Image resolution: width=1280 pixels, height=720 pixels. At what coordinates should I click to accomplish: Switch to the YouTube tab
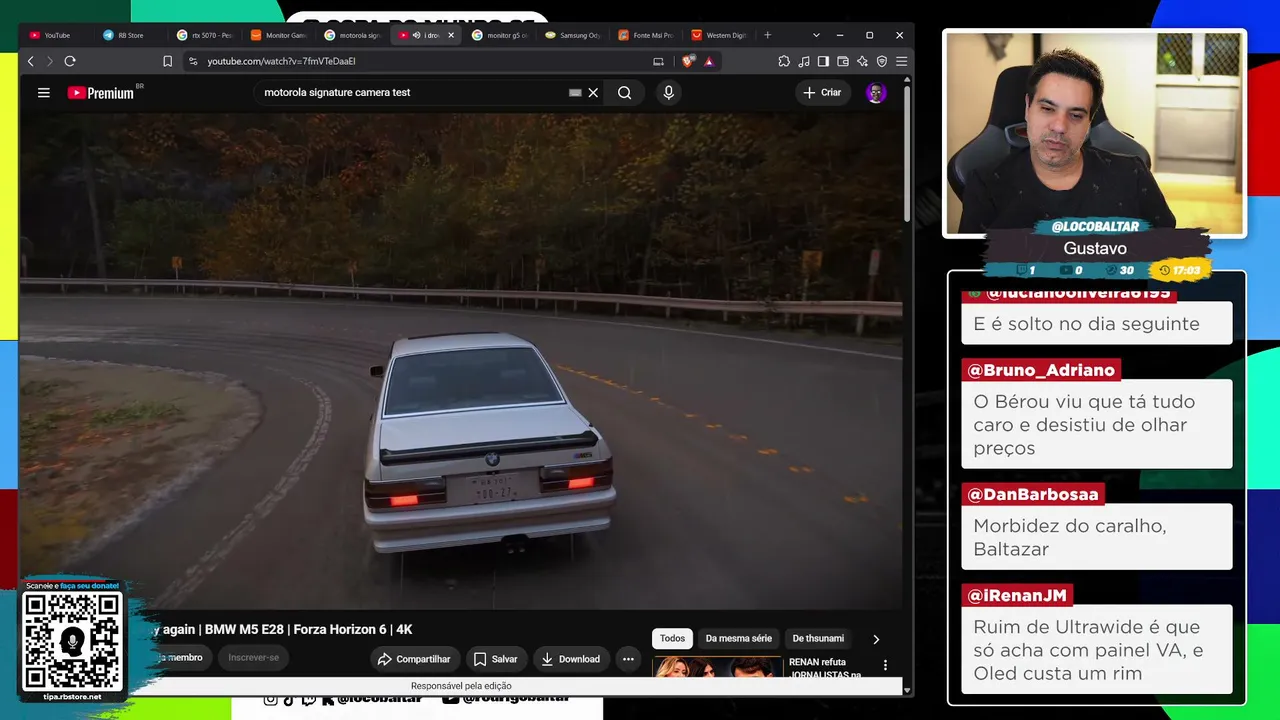(58, 35)
